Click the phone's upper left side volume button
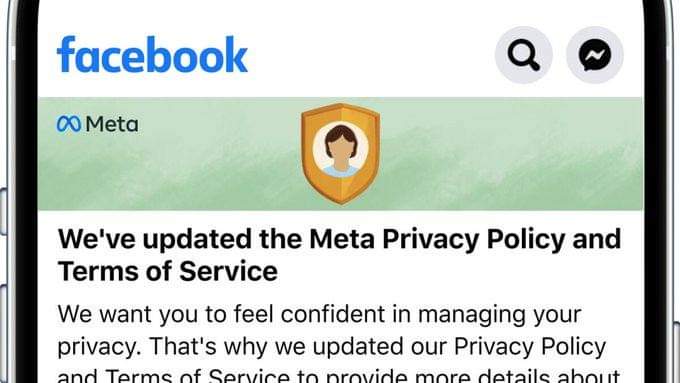Screen dimensions: 680x383 point(3,212)
